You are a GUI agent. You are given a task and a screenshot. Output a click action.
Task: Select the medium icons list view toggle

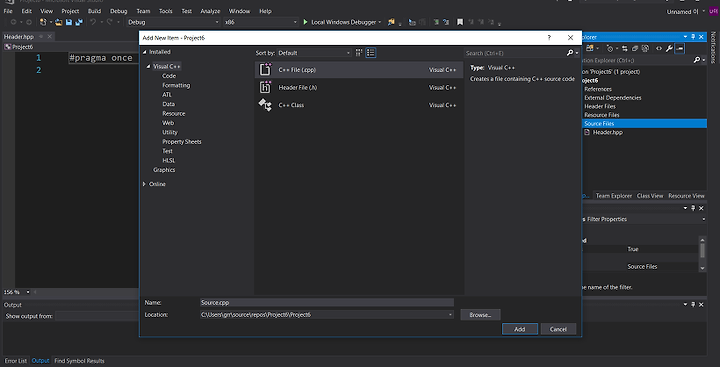pos(371,53)
